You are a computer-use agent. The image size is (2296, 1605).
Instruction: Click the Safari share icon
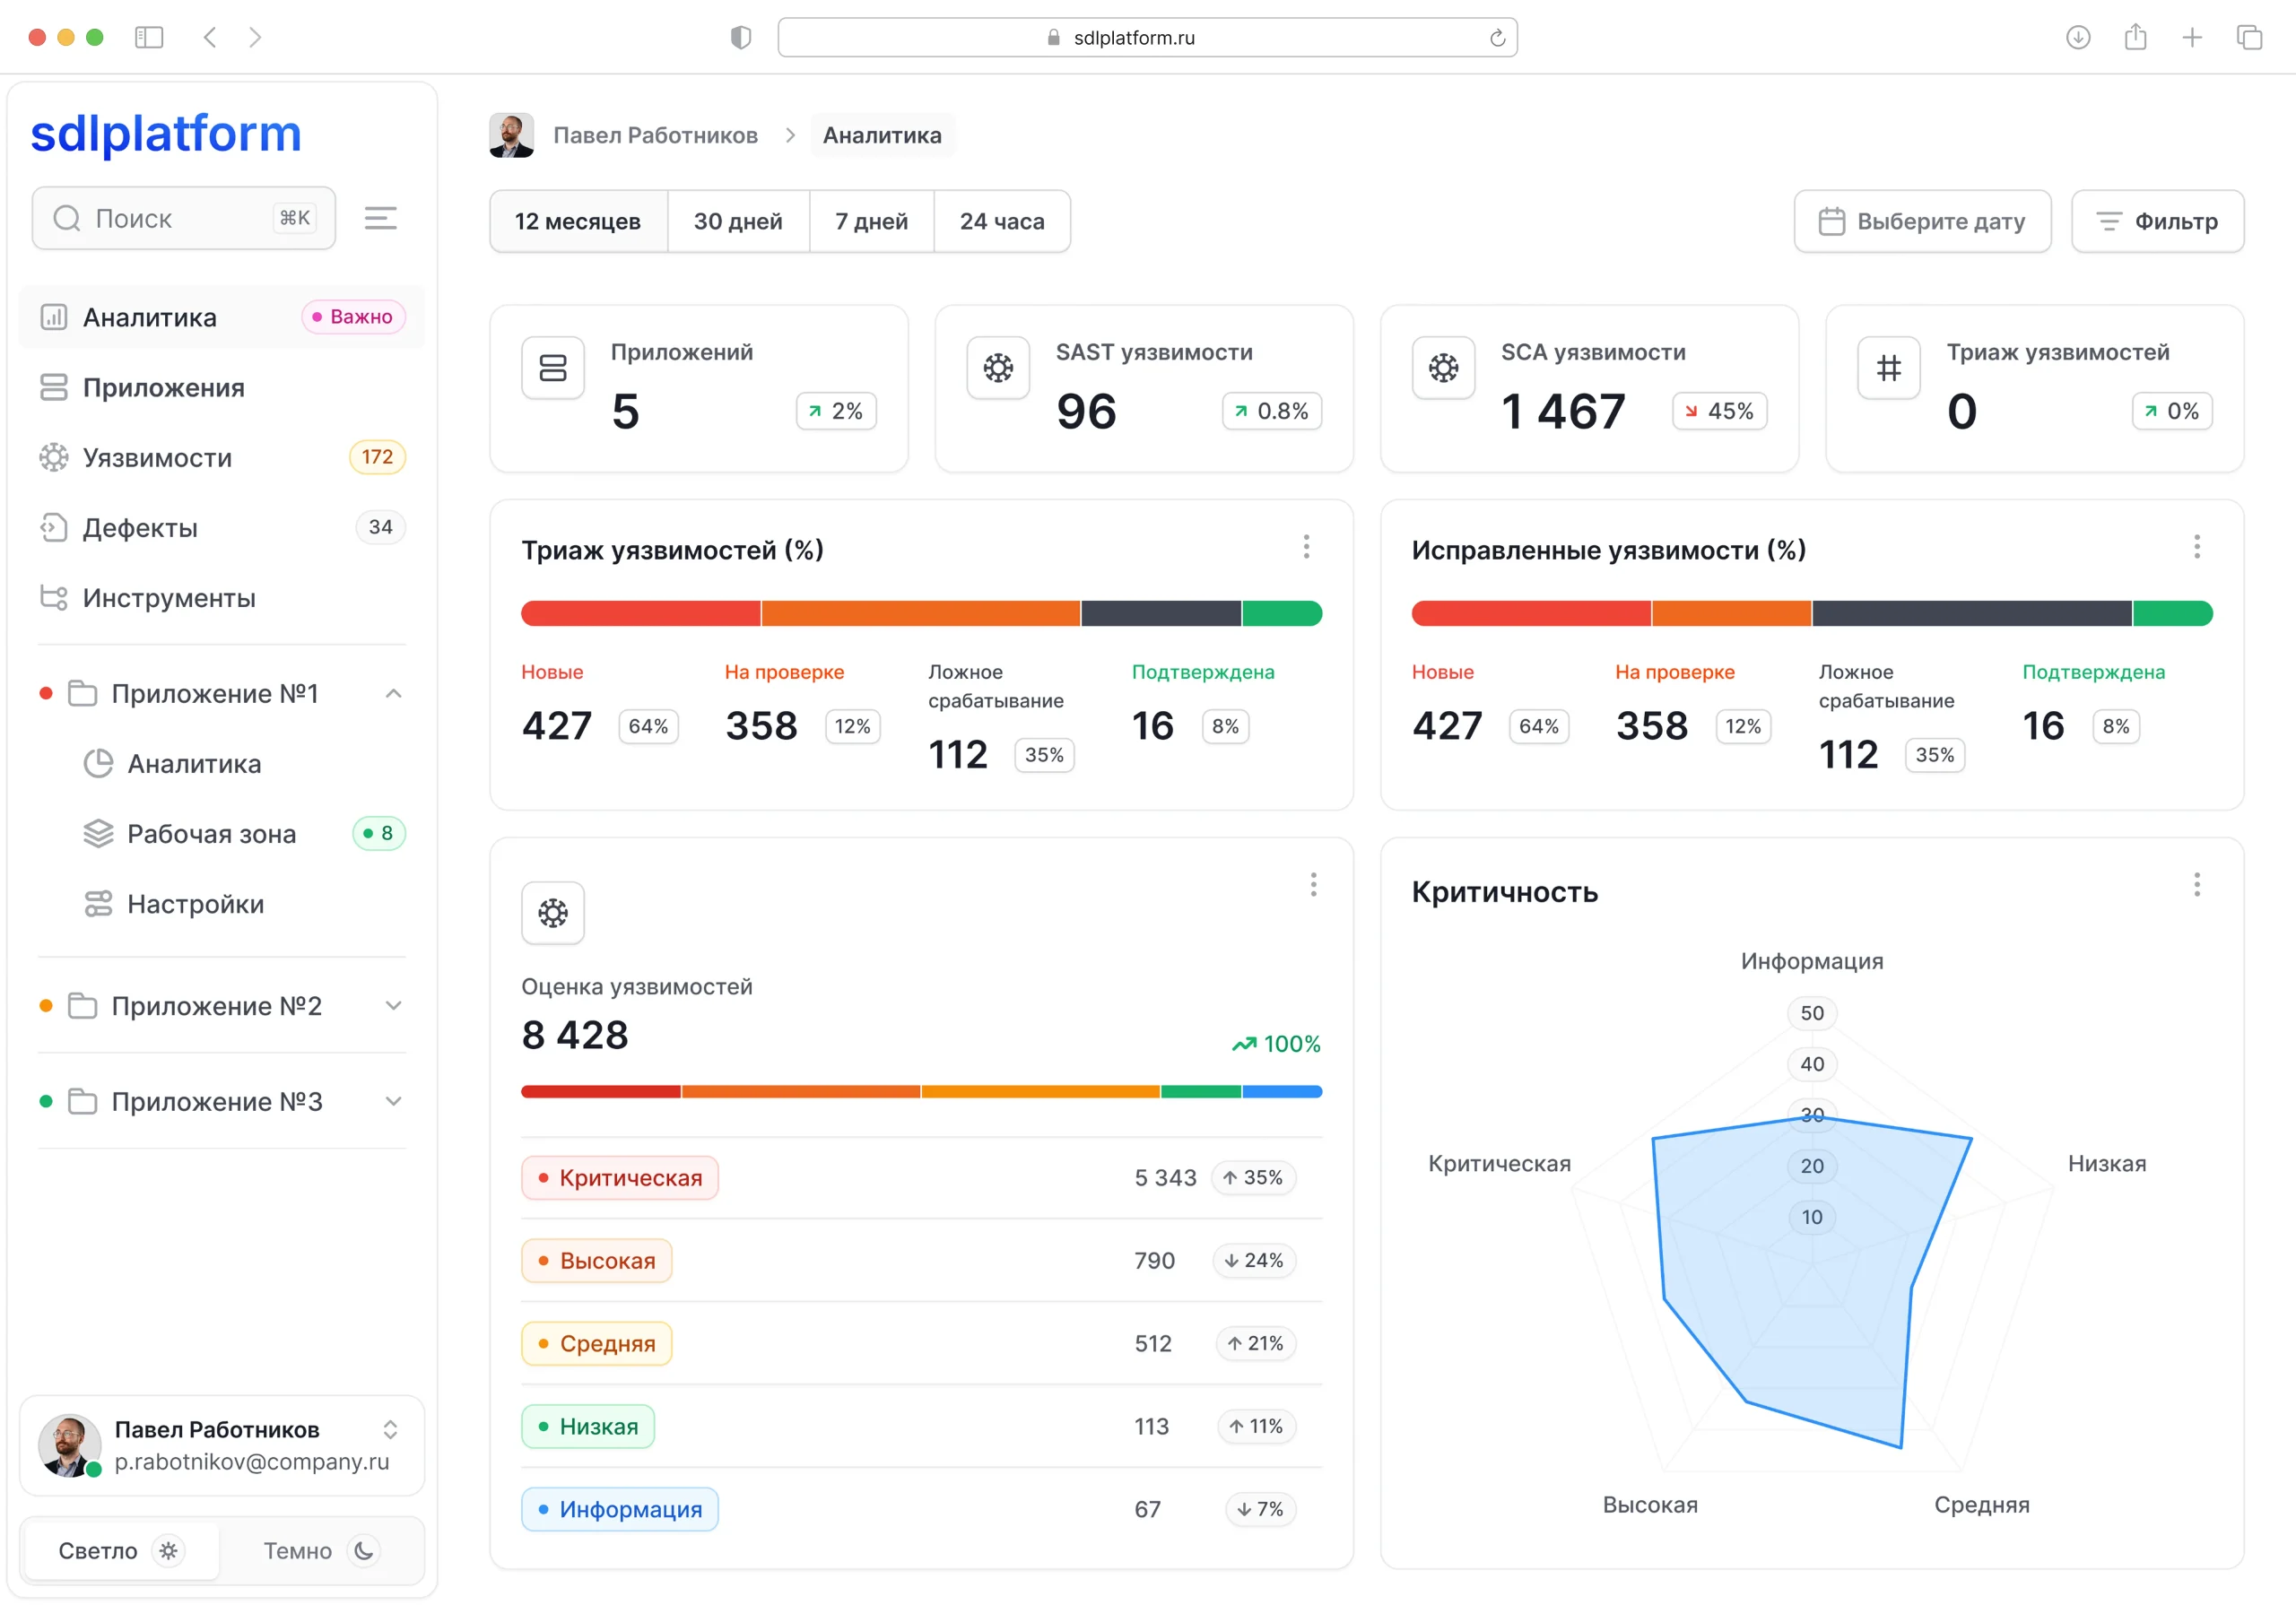click(2135, 37)
